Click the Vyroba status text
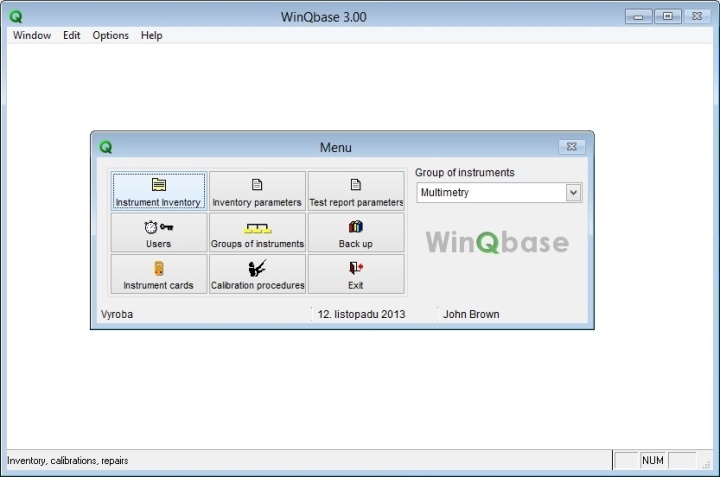720x477 pixels. pyautogui.click(x=117, y=314)
